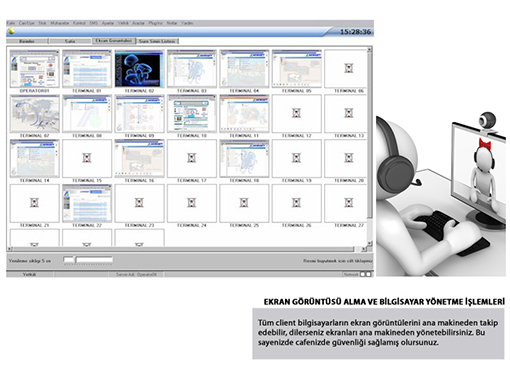Click the hourglass icon above TERMINAL 15
This screenshot has width=510, height=380.
tap(87, 158)
